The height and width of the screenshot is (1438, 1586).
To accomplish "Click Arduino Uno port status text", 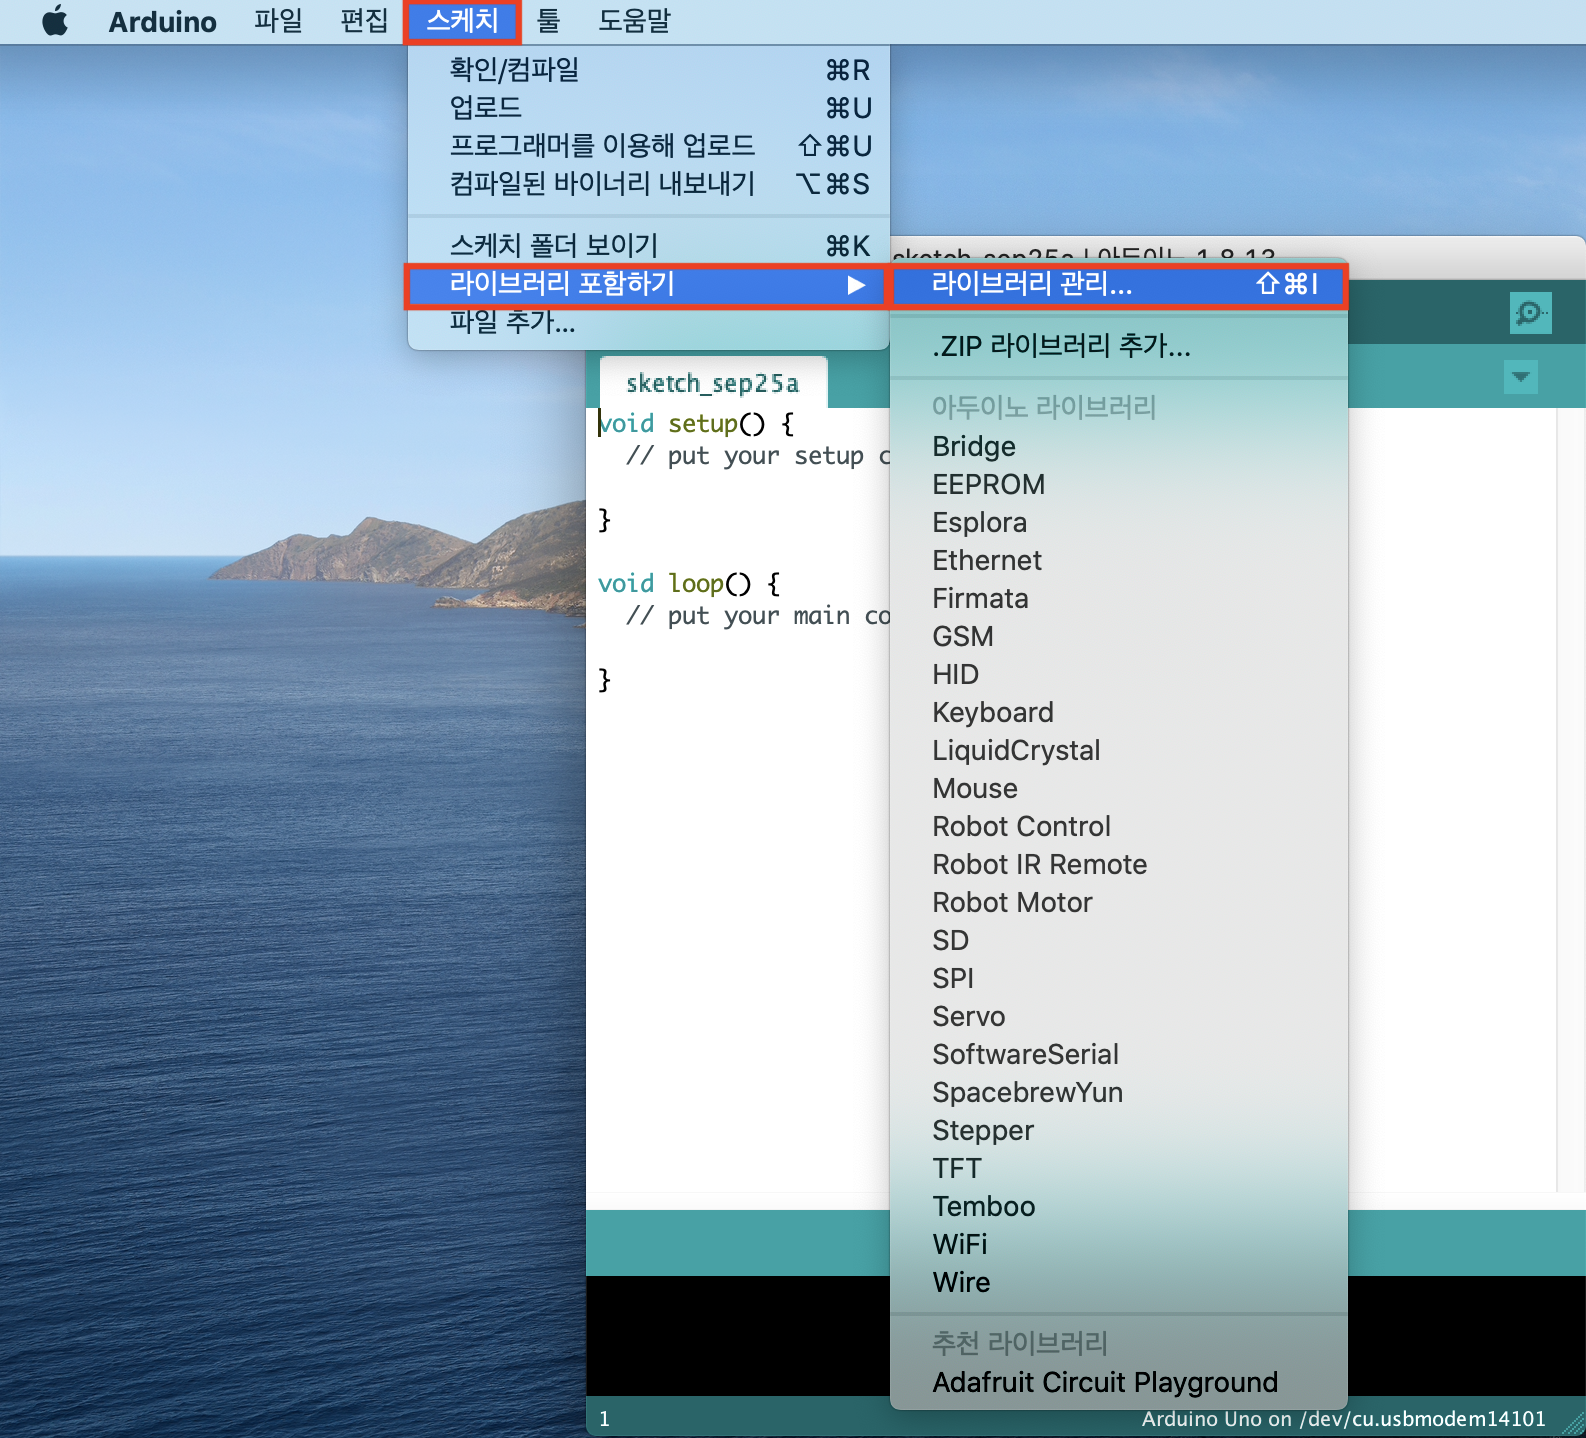I will coord(1344,1419).
